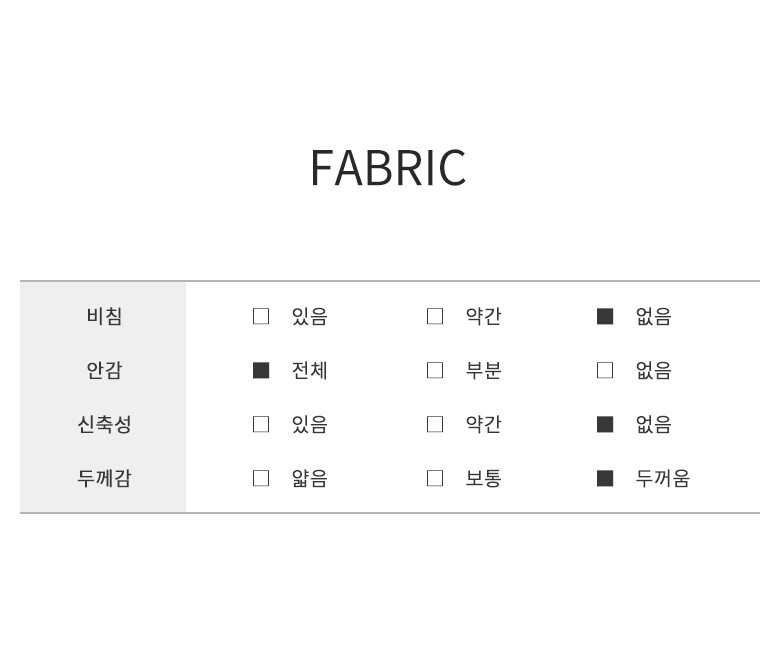780x658 pixels.
Task: Check the 안감 부분 checkbox
Action: tap(435, 370)
